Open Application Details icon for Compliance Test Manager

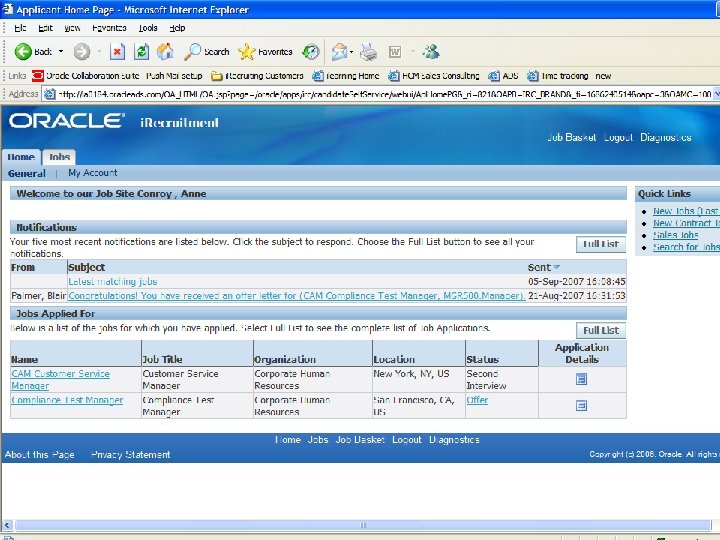pyautogui.click(x=581, y=405)
